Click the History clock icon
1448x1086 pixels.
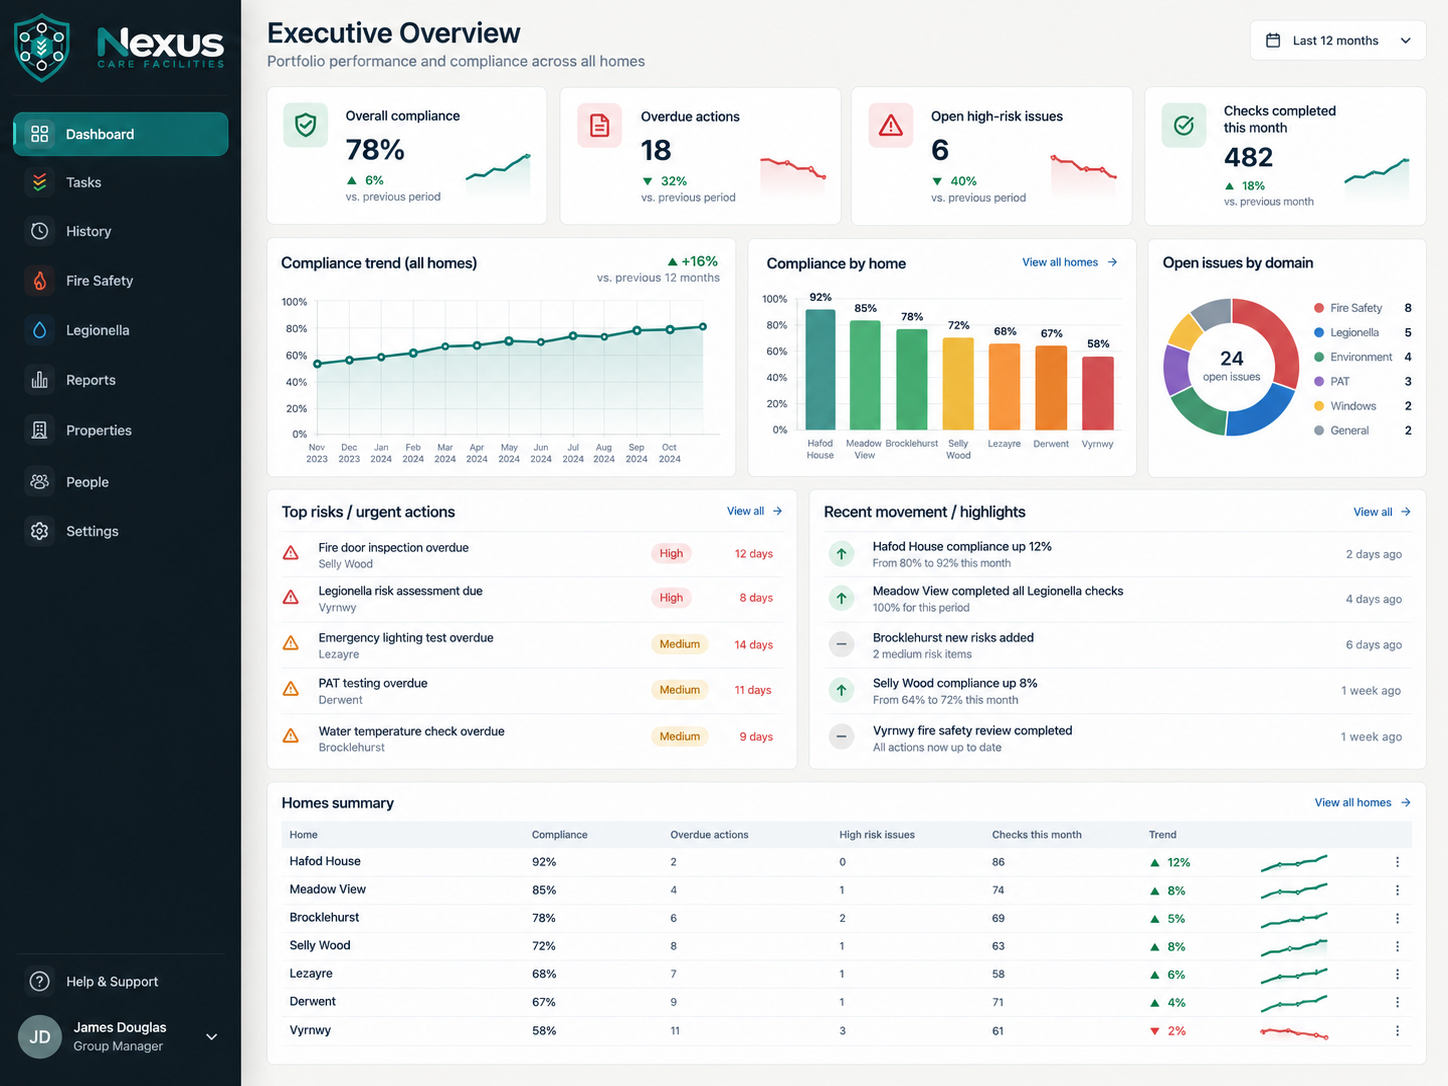40,231
